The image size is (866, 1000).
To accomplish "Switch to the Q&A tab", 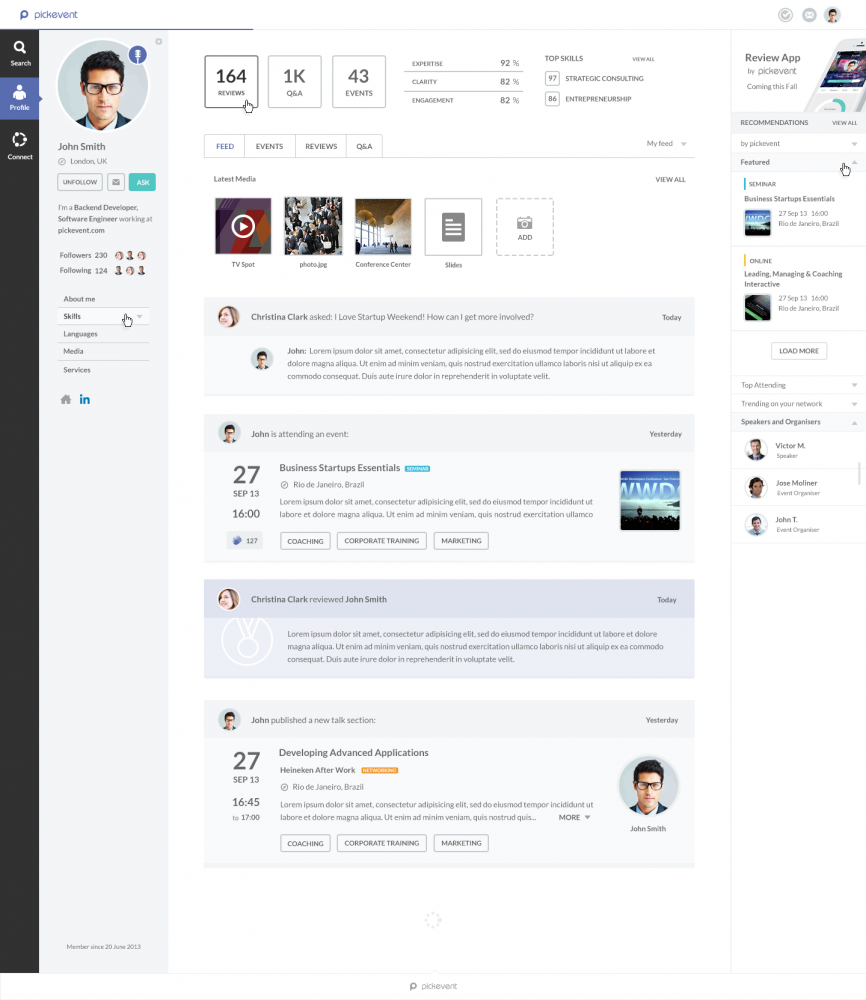I will coord(364,146).
